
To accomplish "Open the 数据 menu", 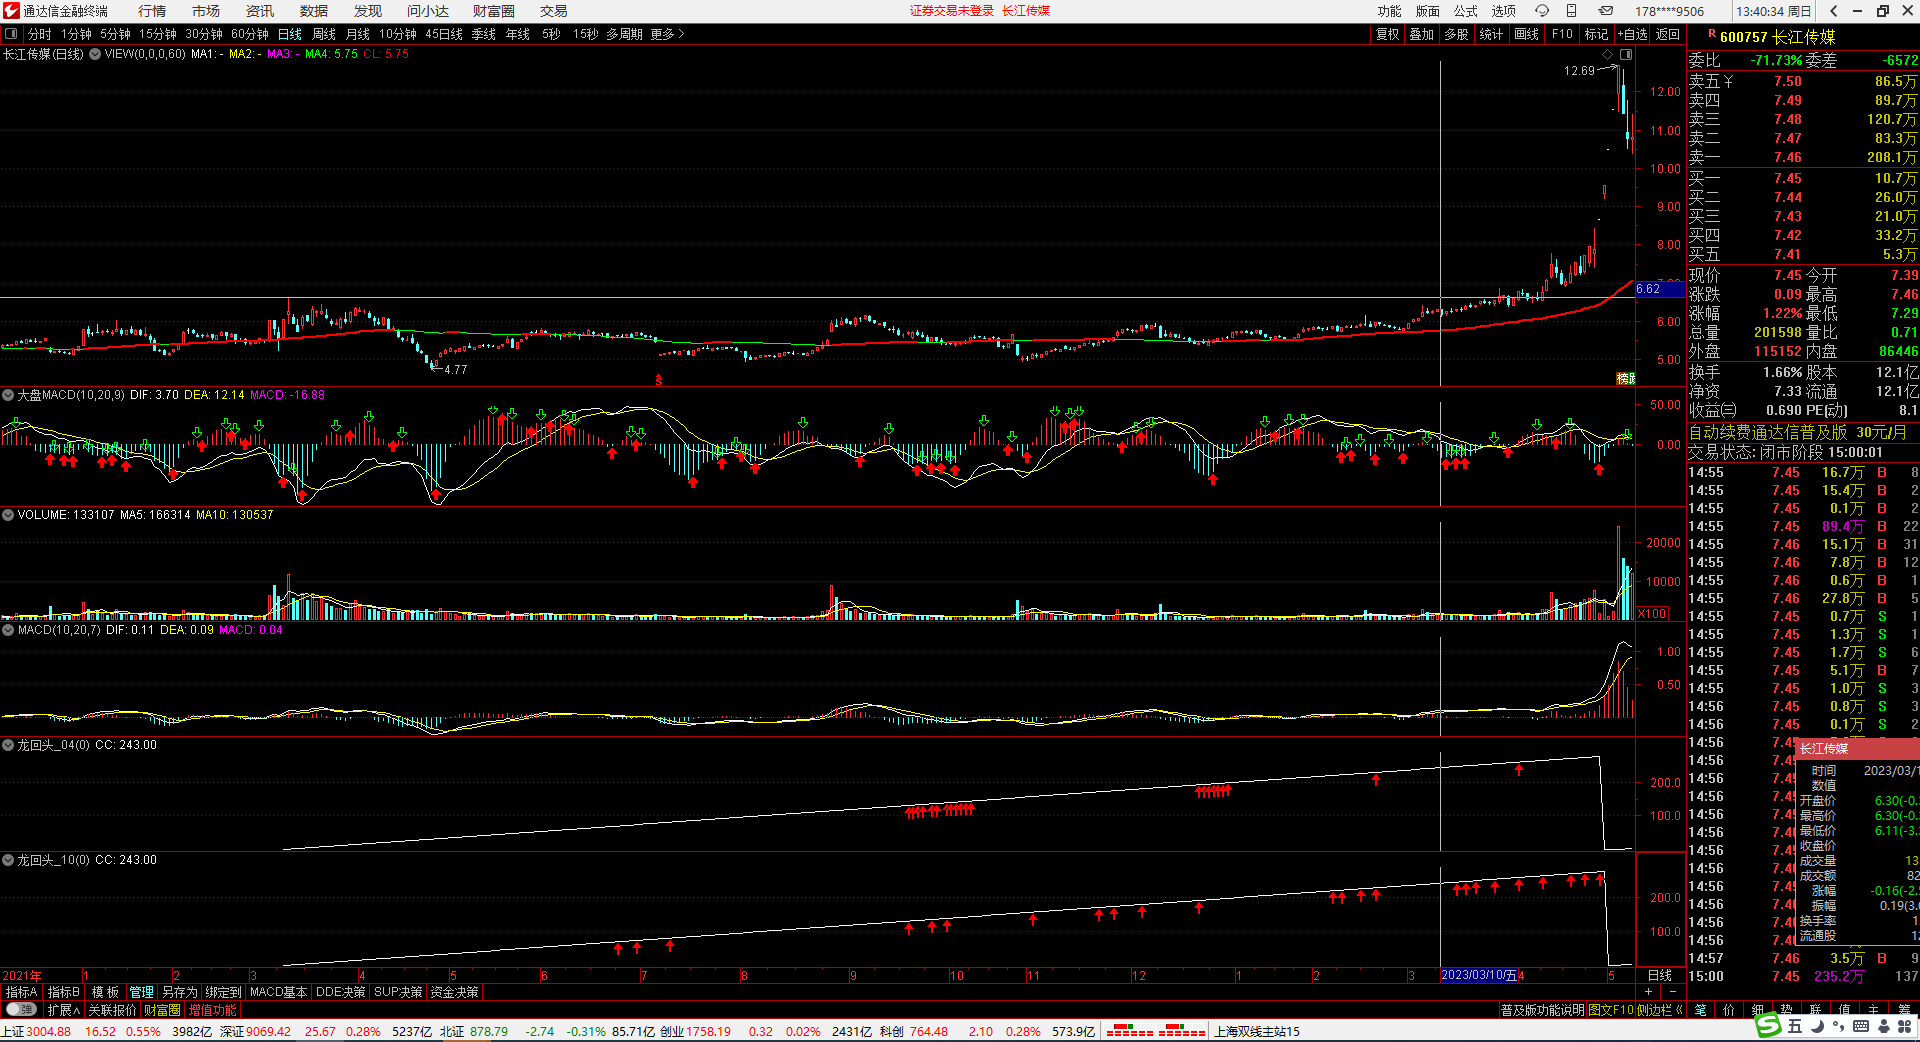I will coord(314,11).
